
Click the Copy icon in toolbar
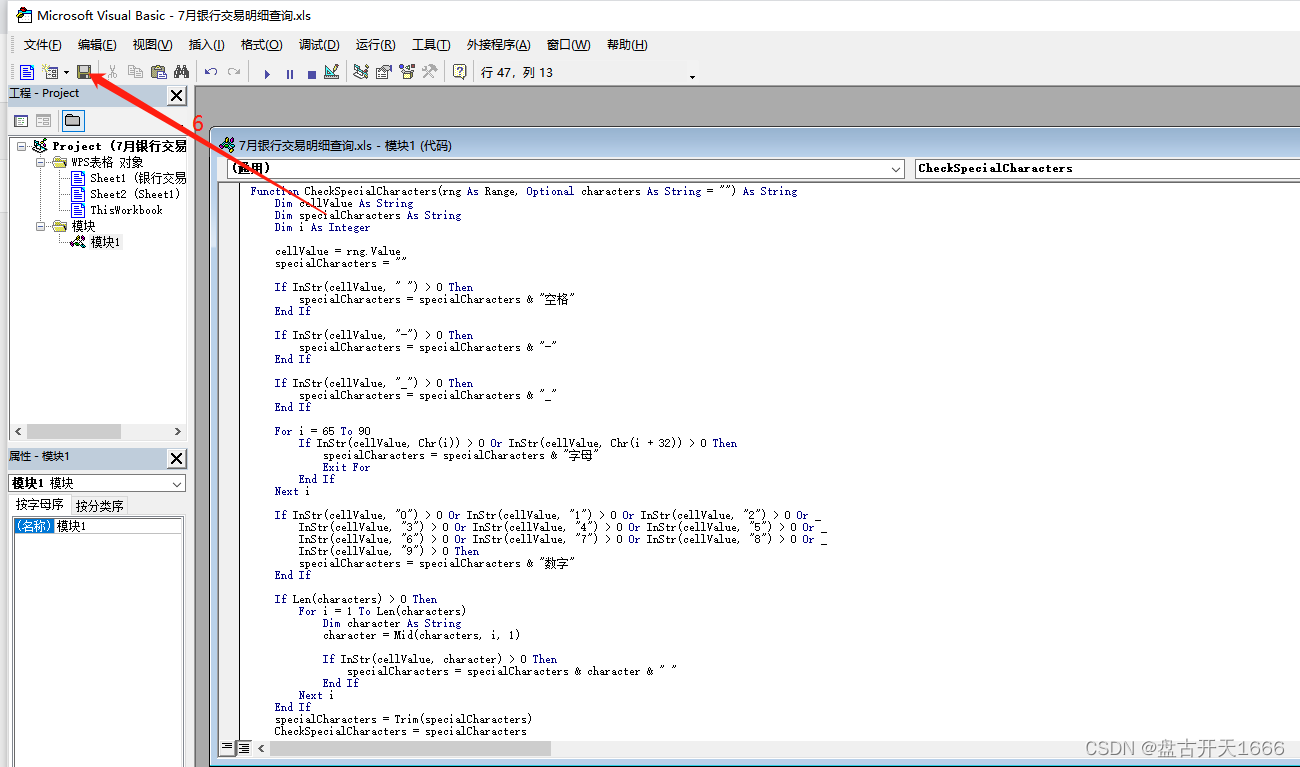[135, 72]
